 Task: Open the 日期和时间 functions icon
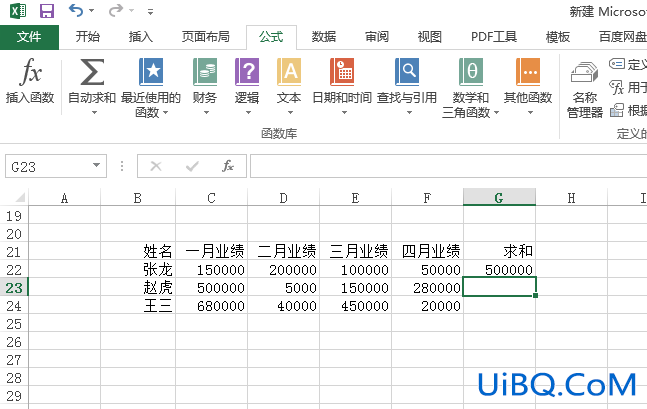coord(342,72)
